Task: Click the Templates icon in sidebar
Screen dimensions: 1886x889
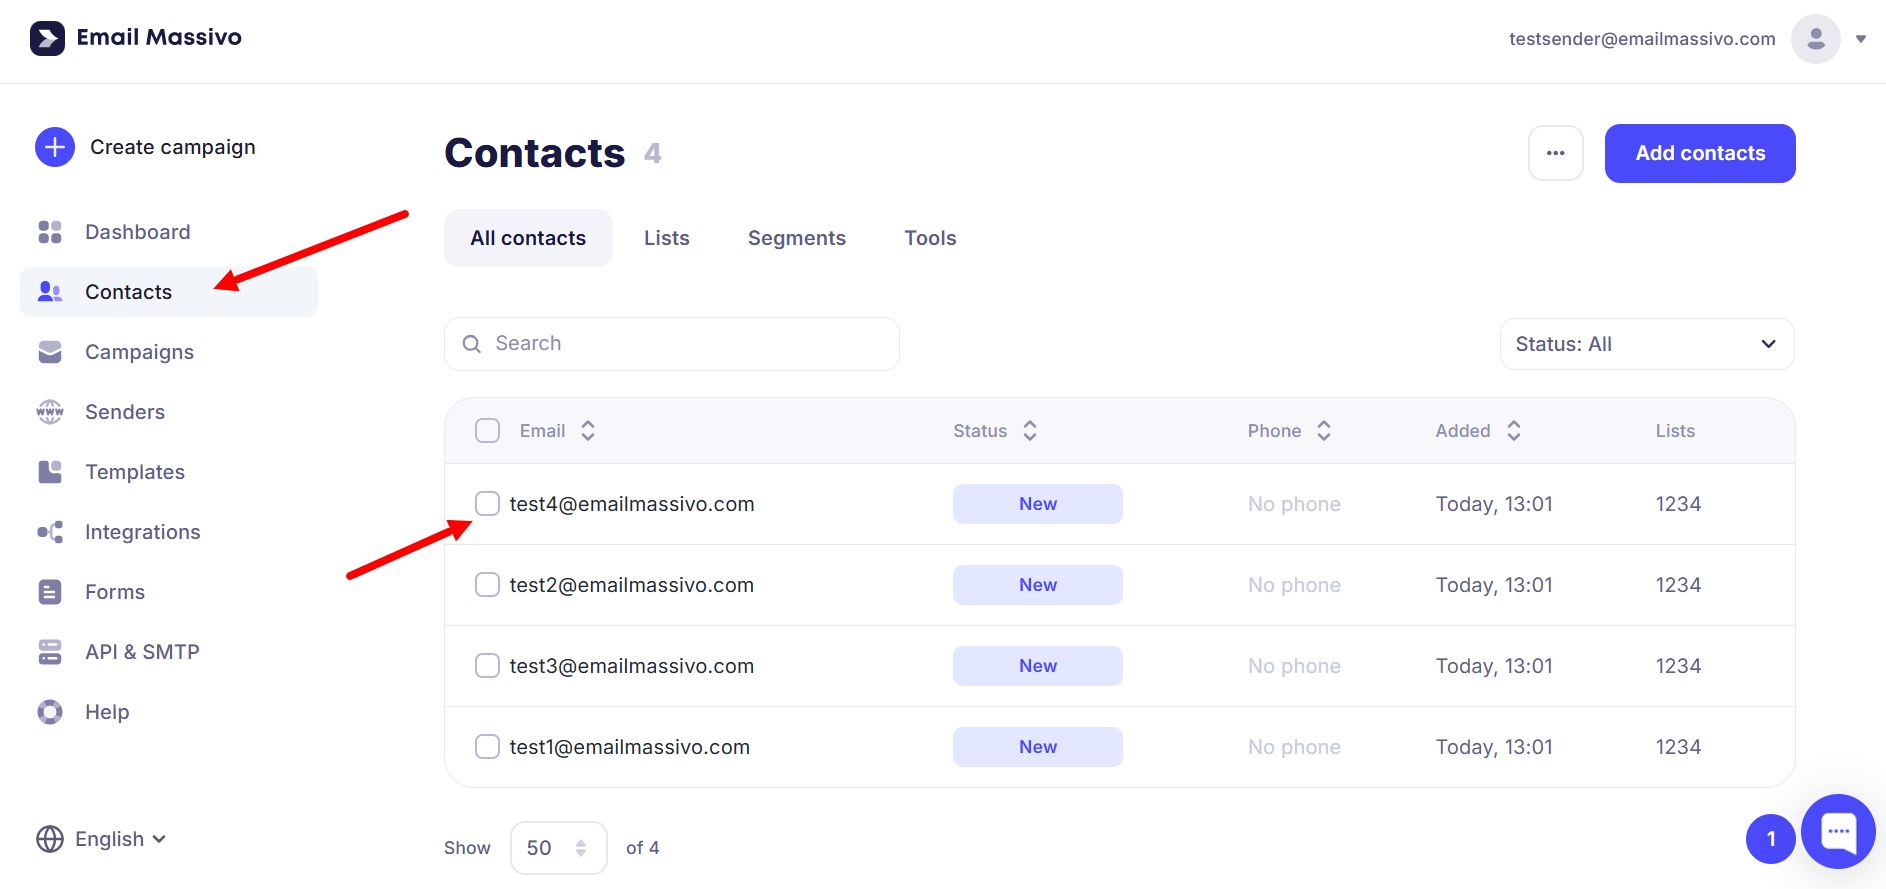Action: click(x=50, y=472)
